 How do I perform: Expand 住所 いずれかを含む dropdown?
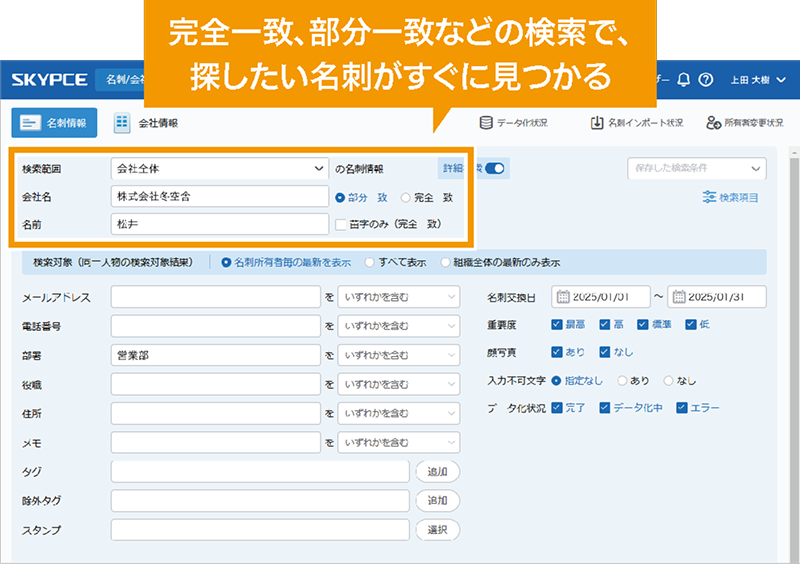coord(398,413)
